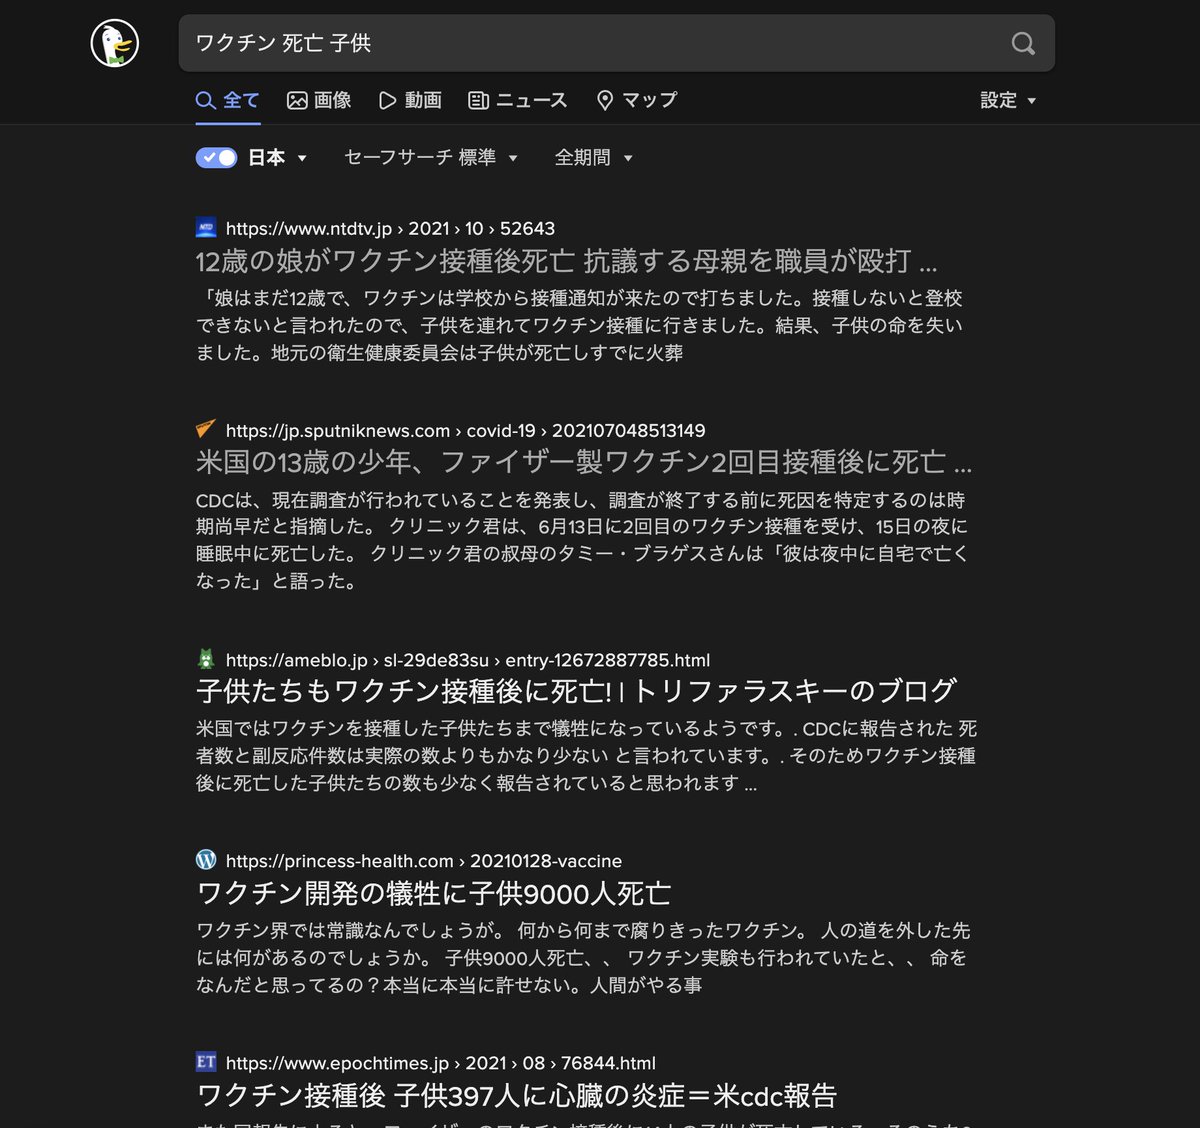Open the ntdtv.jp result favicon
This screenshot has height=1128, width=1200.
(206, 228)
